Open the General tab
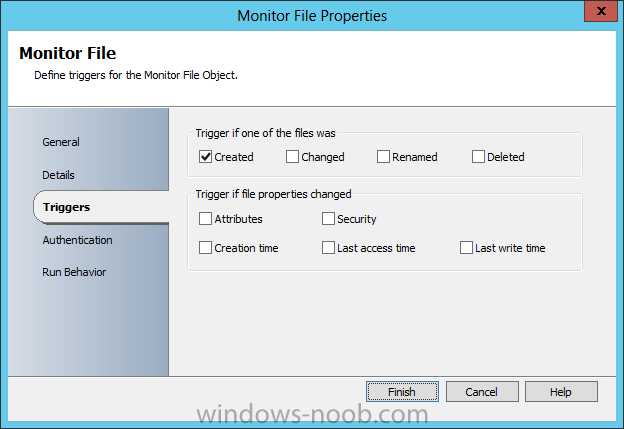Screen dimensions: 624x429 pyautogui.click(x=61, y=142)
